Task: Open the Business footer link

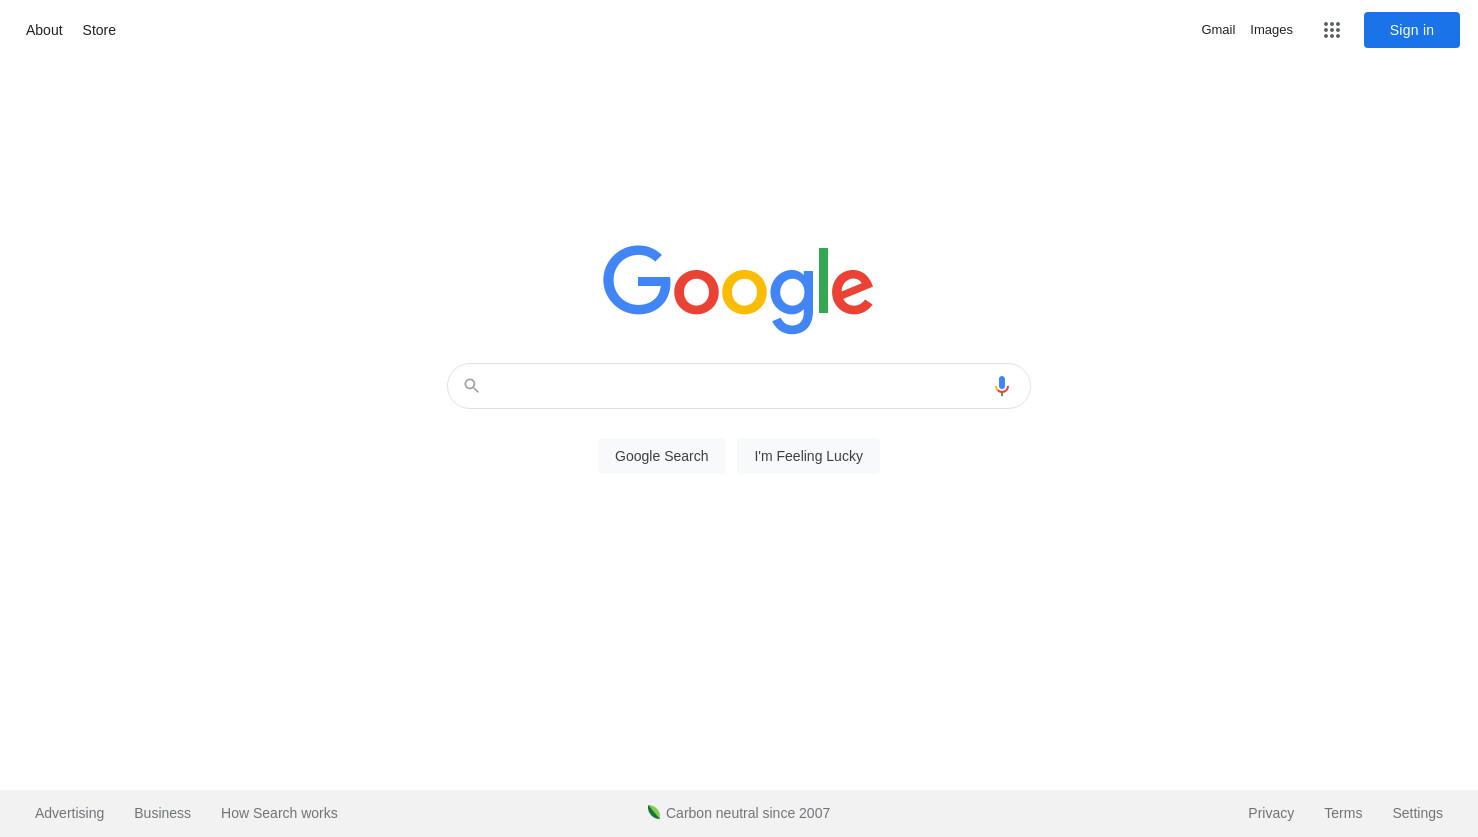Action: coord(162,813)
